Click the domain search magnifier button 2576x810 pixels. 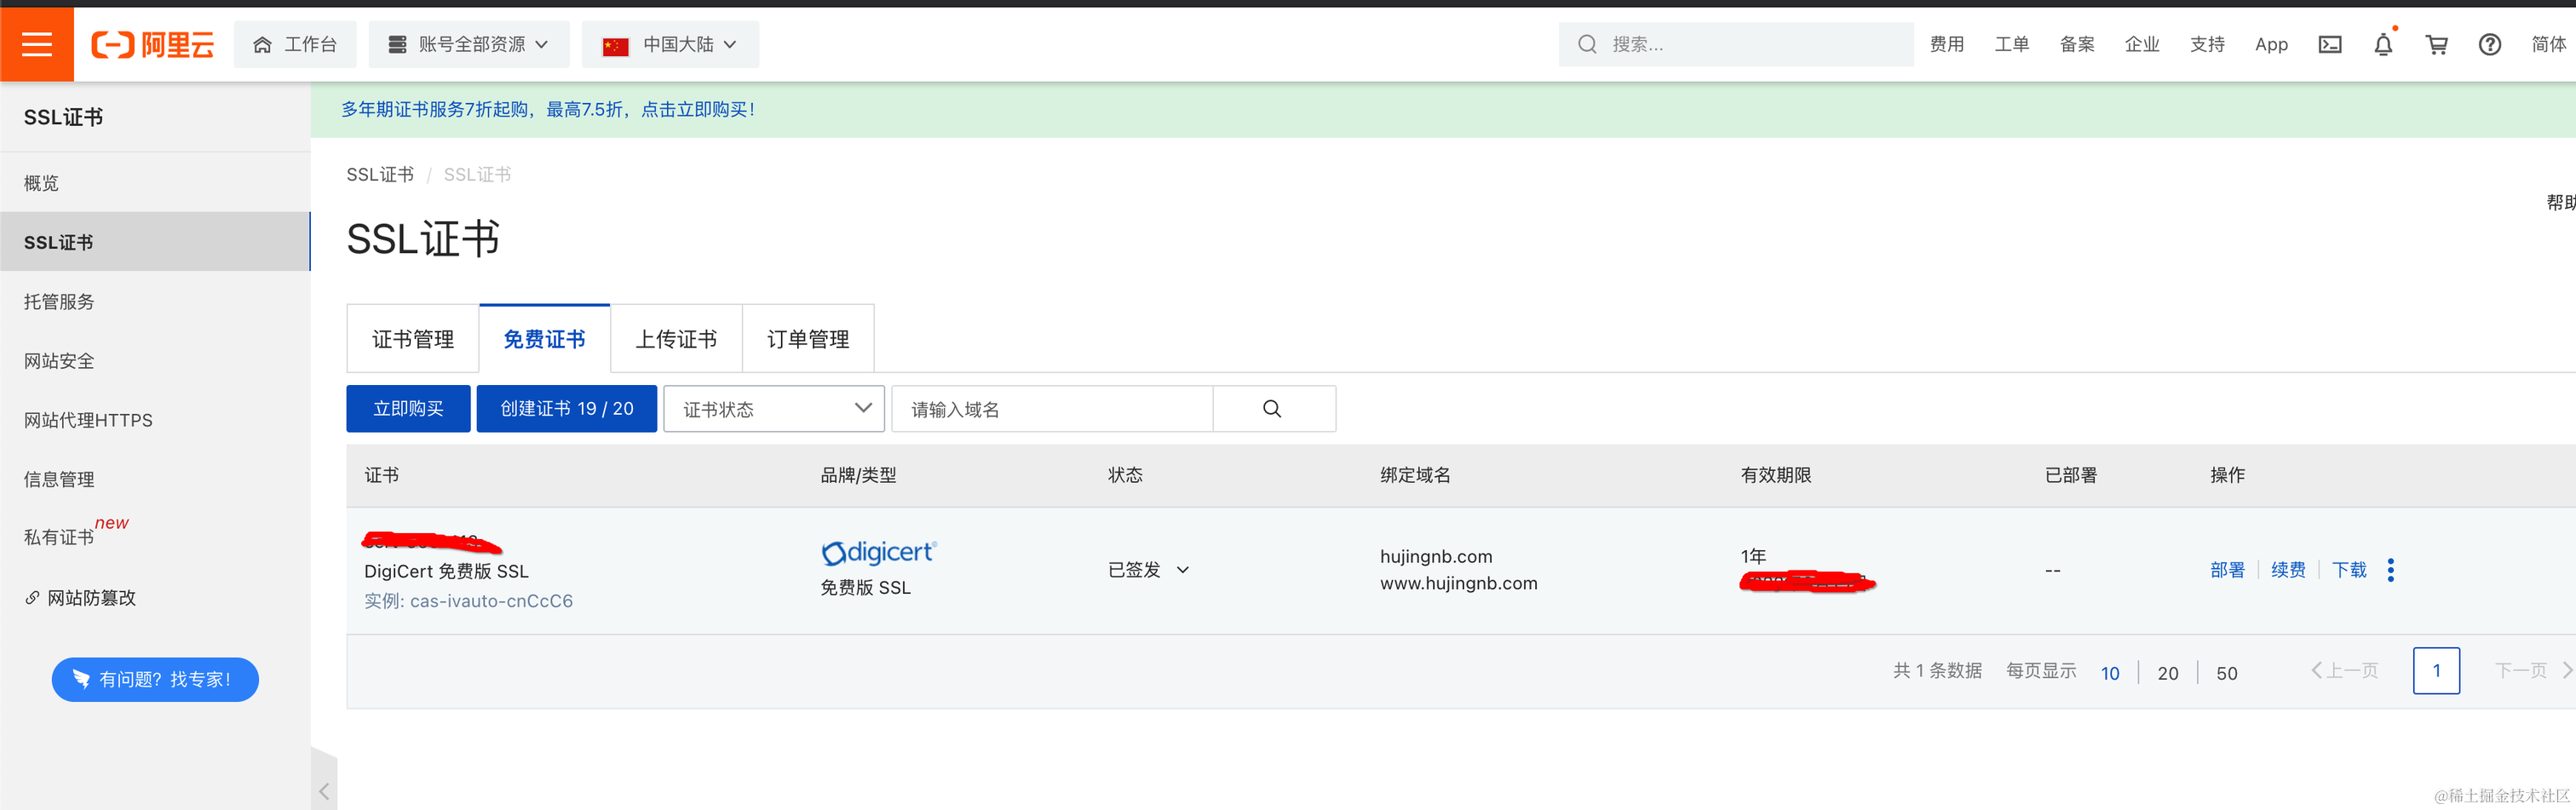[1273, 409]
